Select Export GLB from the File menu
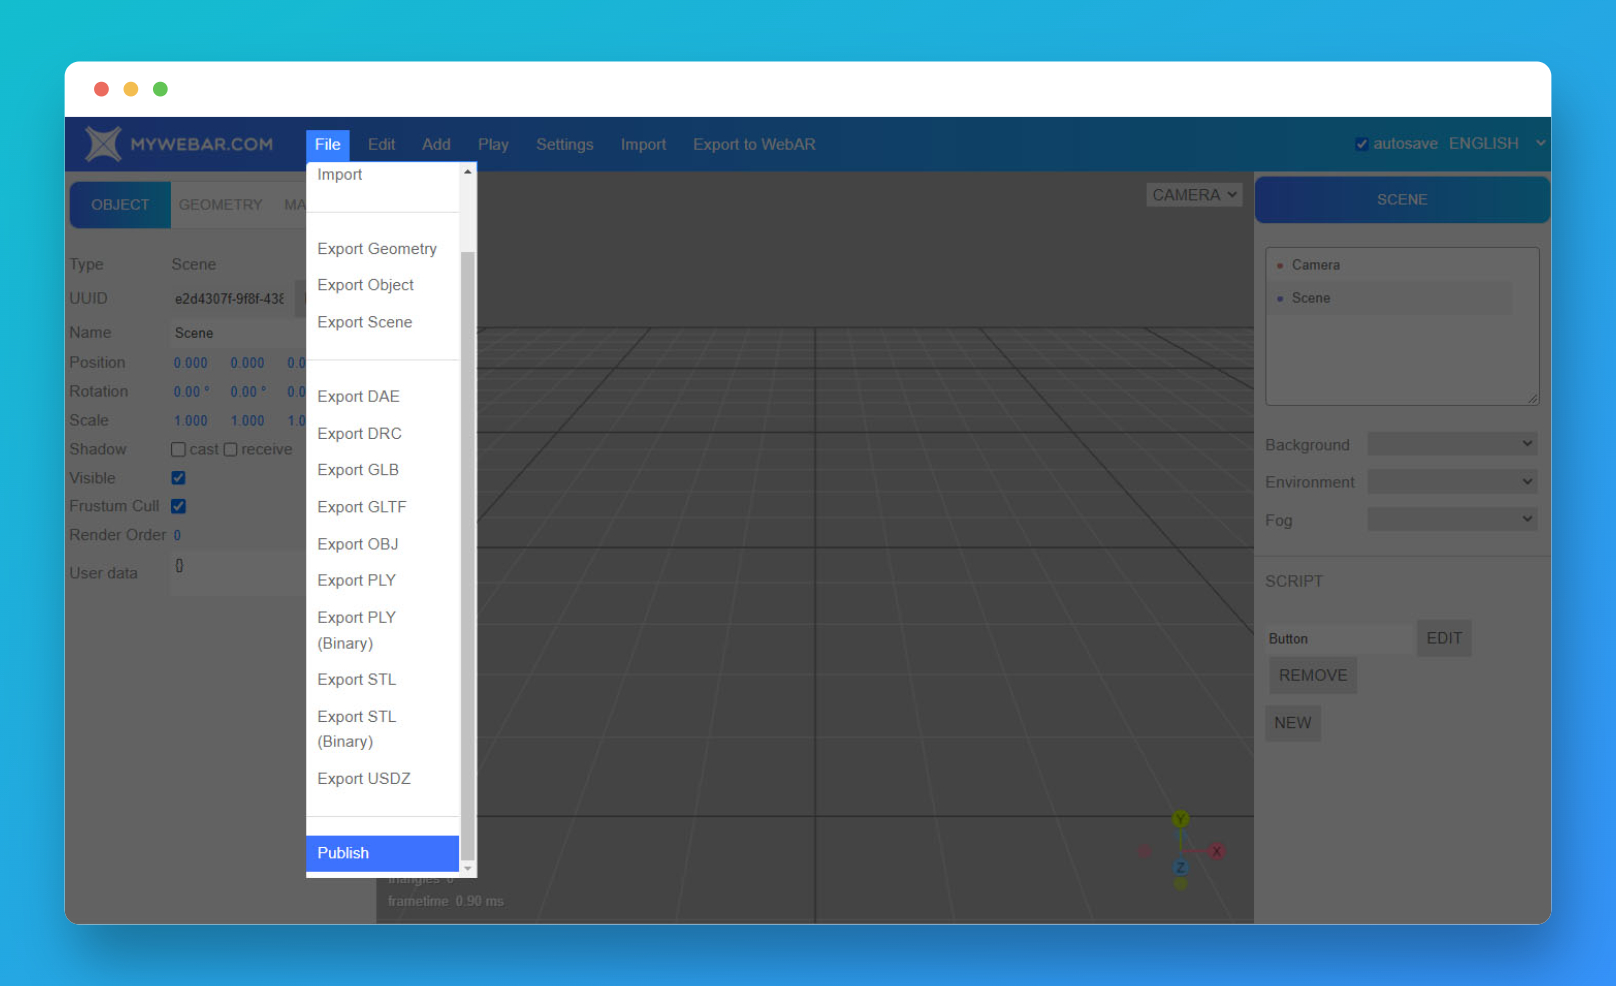Image resolution: width=1616 pixels, height=986 pixels. 358,470
